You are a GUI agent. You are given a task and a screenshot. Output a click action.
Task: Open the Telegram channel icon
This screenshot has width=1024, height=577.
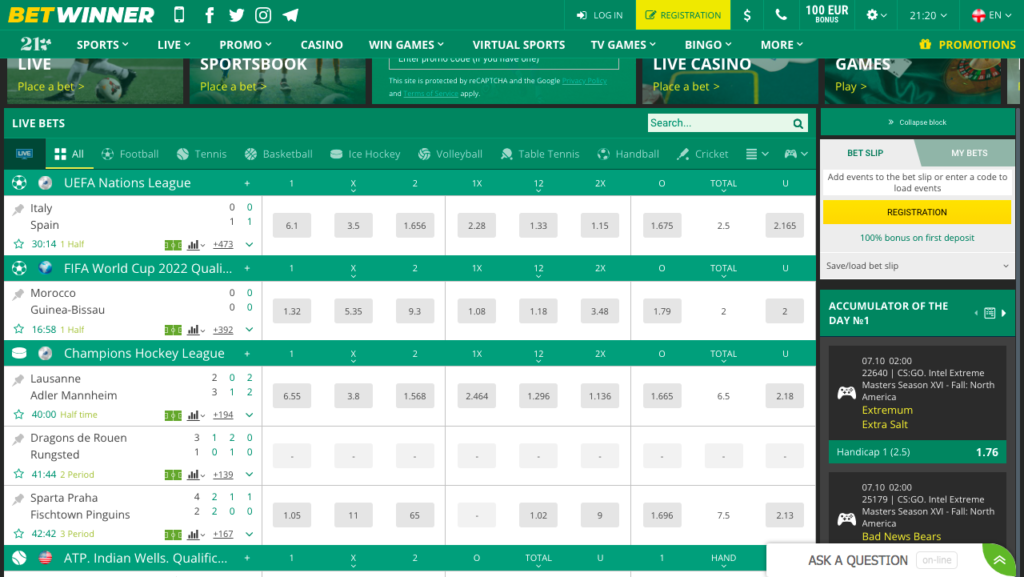click(291, 15)
